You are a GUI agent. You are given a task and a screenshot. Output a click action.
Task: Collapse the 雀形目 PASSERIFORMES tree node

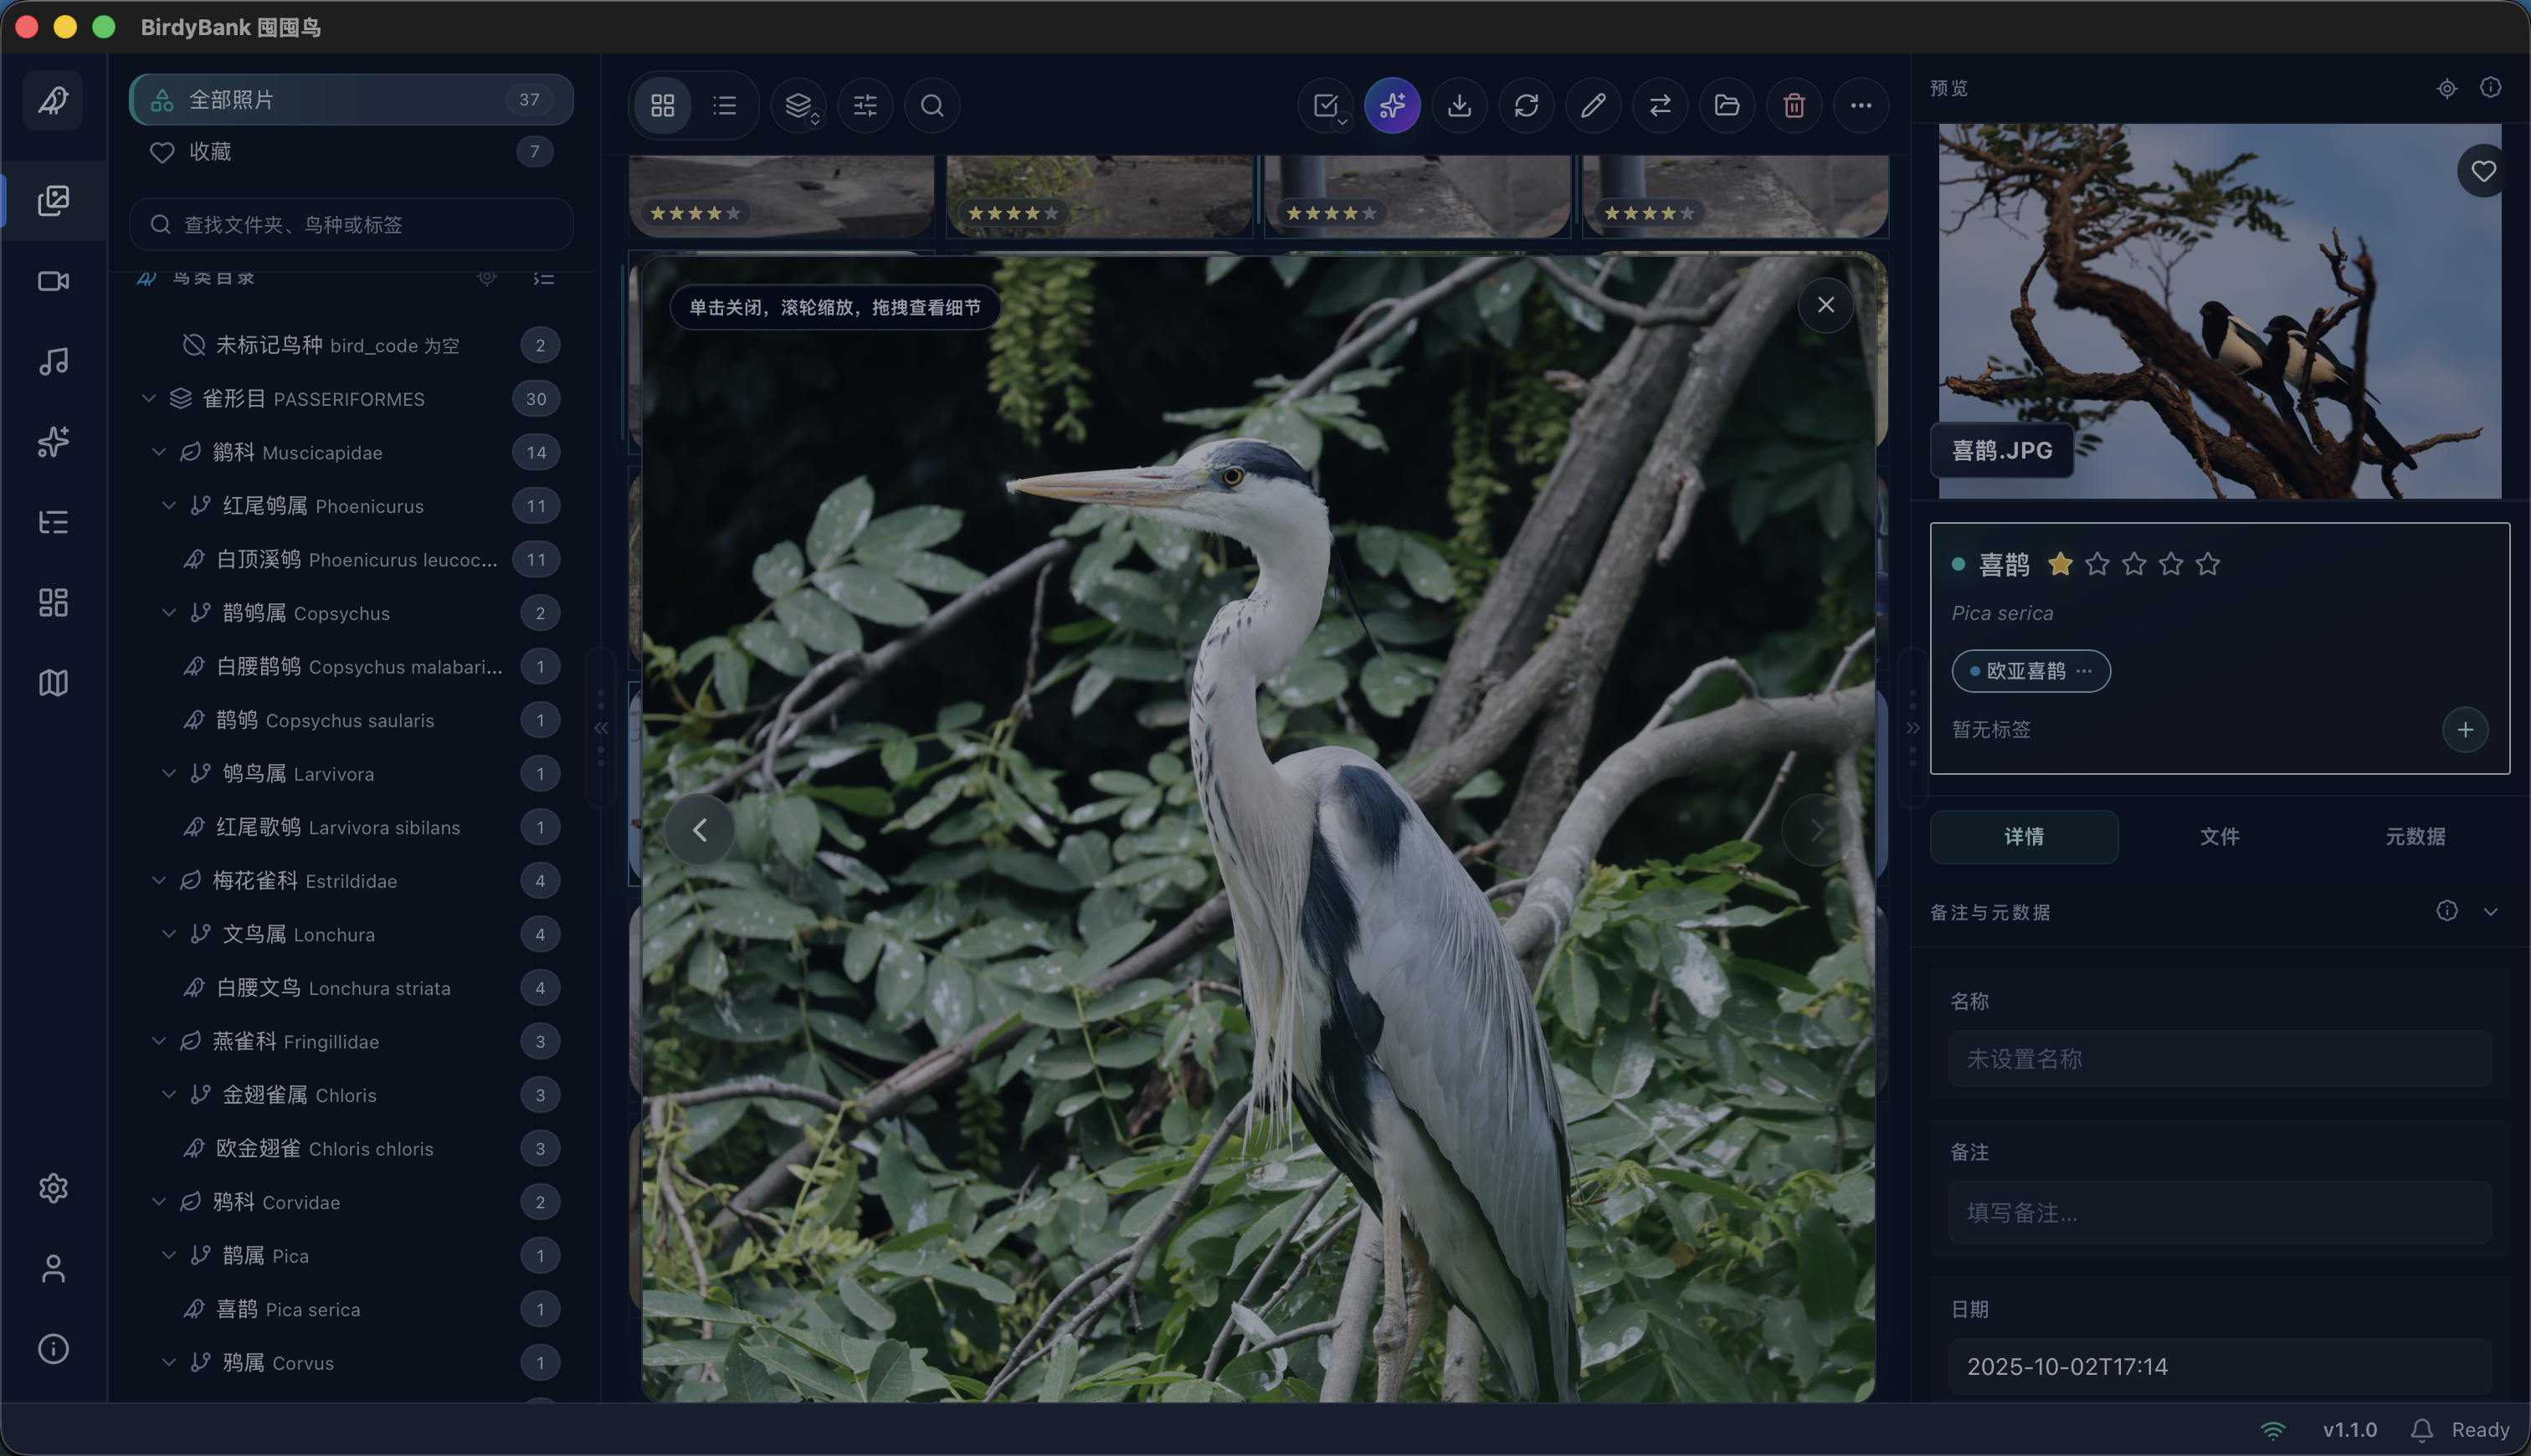coord(149,398)
